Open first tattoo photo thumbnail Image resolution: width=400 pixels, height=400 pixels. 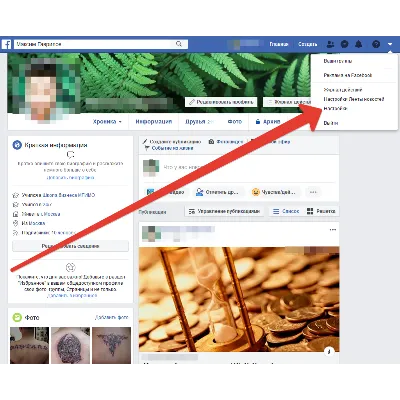[x=29, y=345]
